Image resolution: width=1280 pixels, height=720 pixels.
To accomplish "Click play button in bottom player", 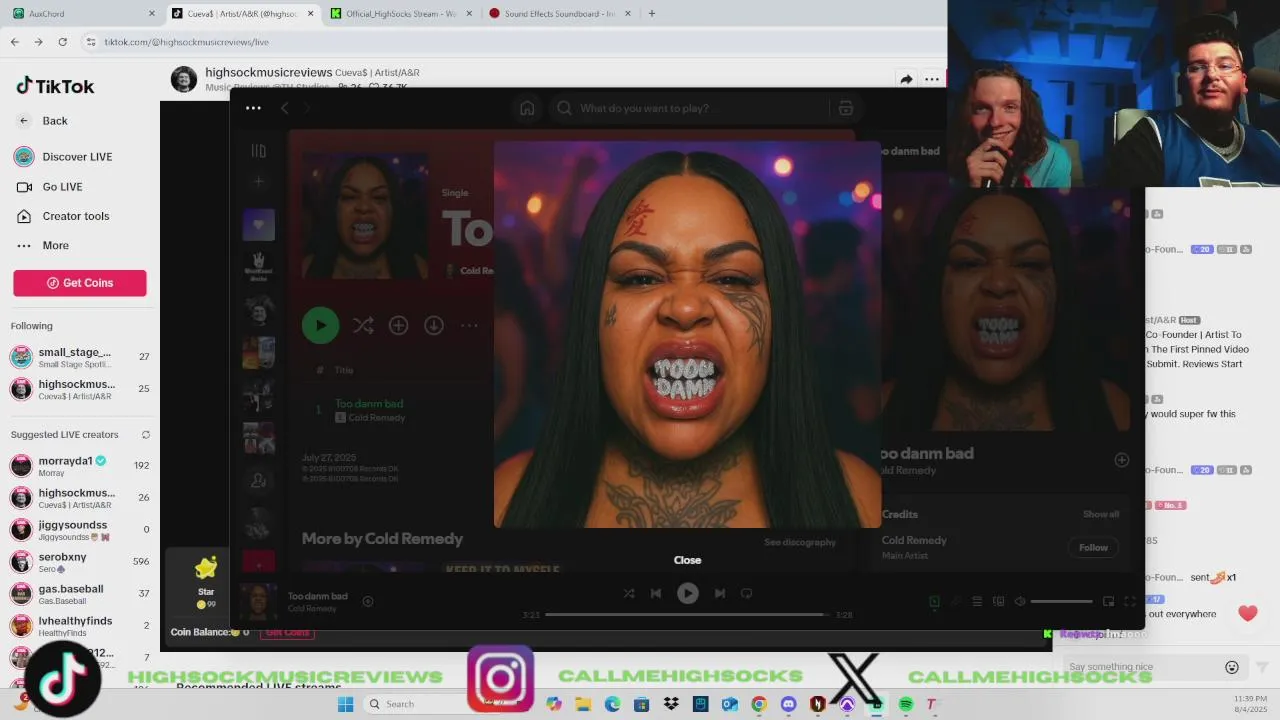I will click(687, 593).
